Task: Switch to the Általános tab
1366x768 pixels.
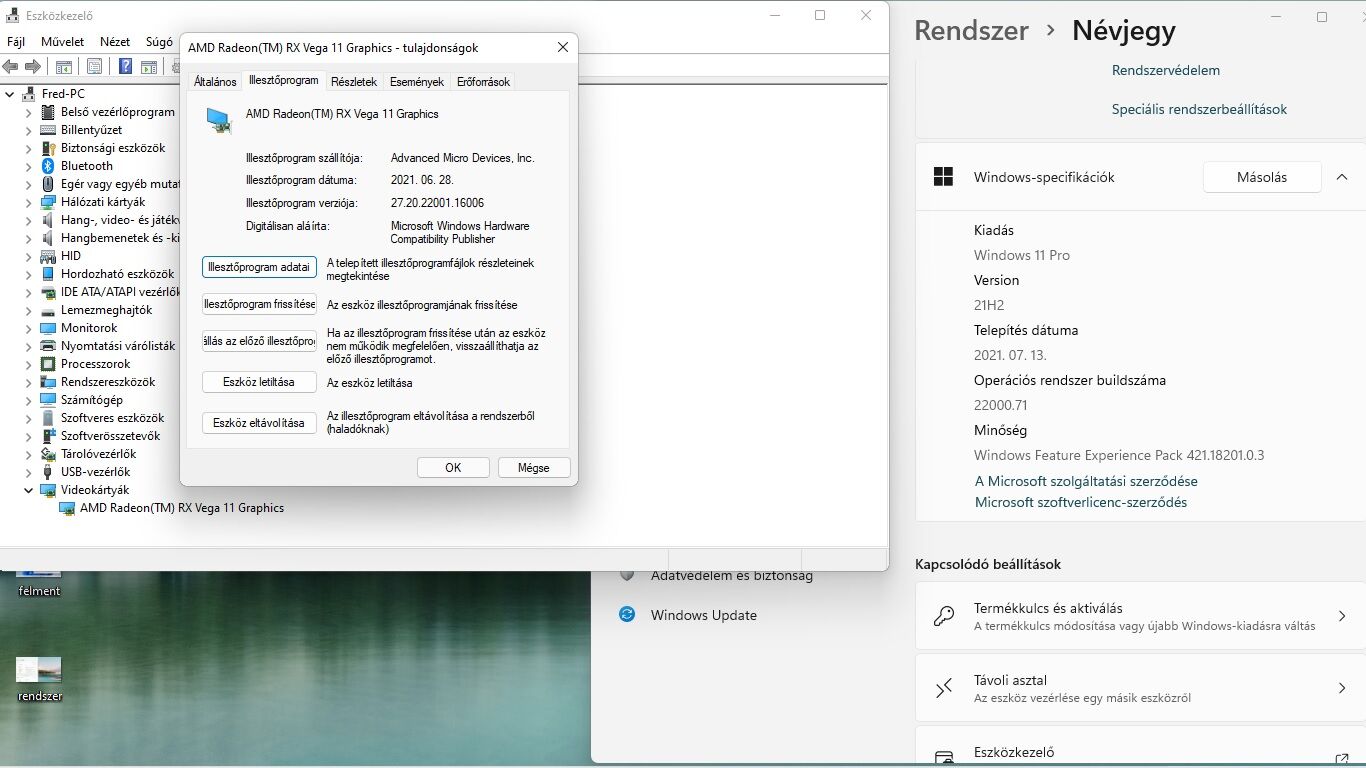Action: tap(215, 82)
